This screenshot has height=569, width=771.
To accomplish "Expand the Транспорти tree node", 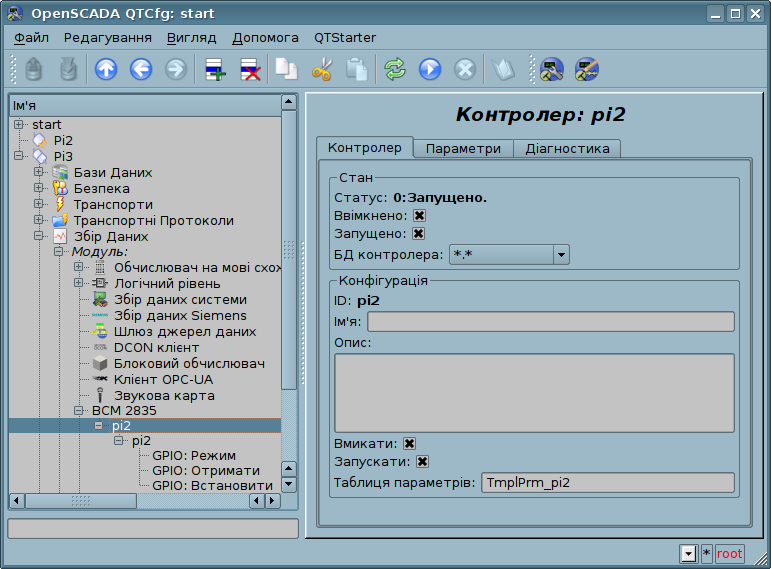I will click(39, 204).
